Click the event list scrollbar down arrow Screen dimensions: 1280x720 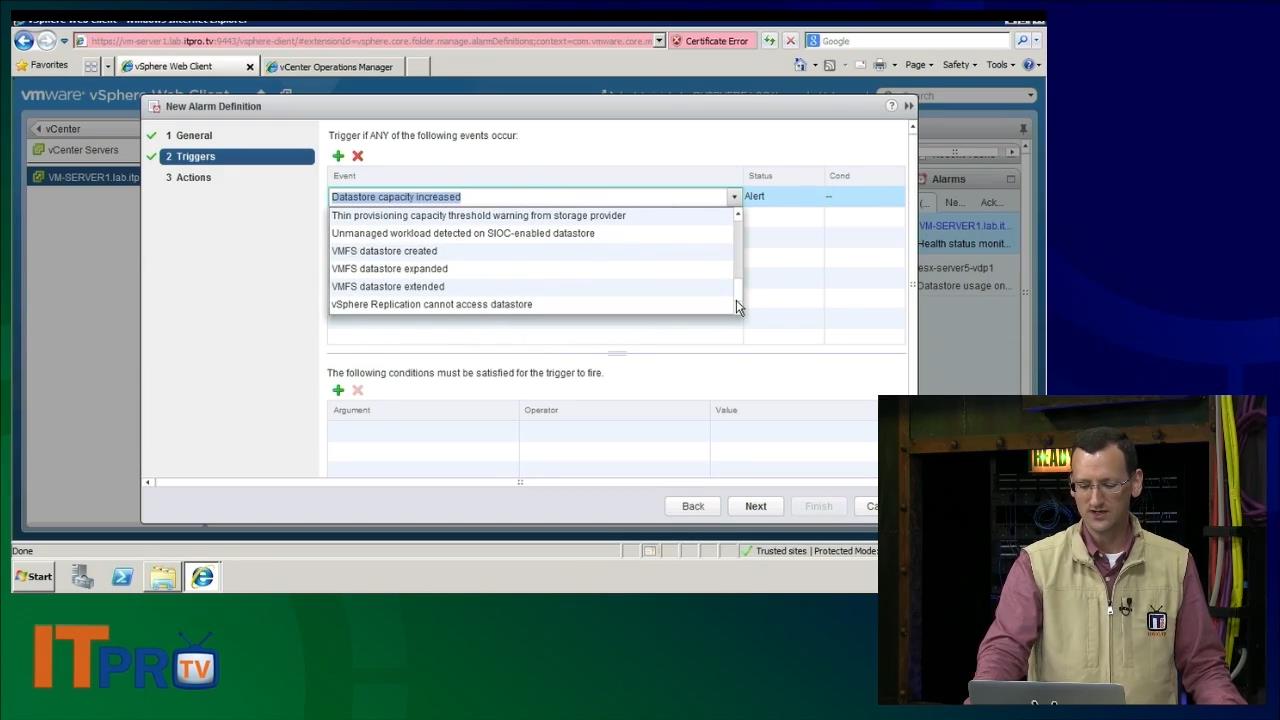pos(738,308)
